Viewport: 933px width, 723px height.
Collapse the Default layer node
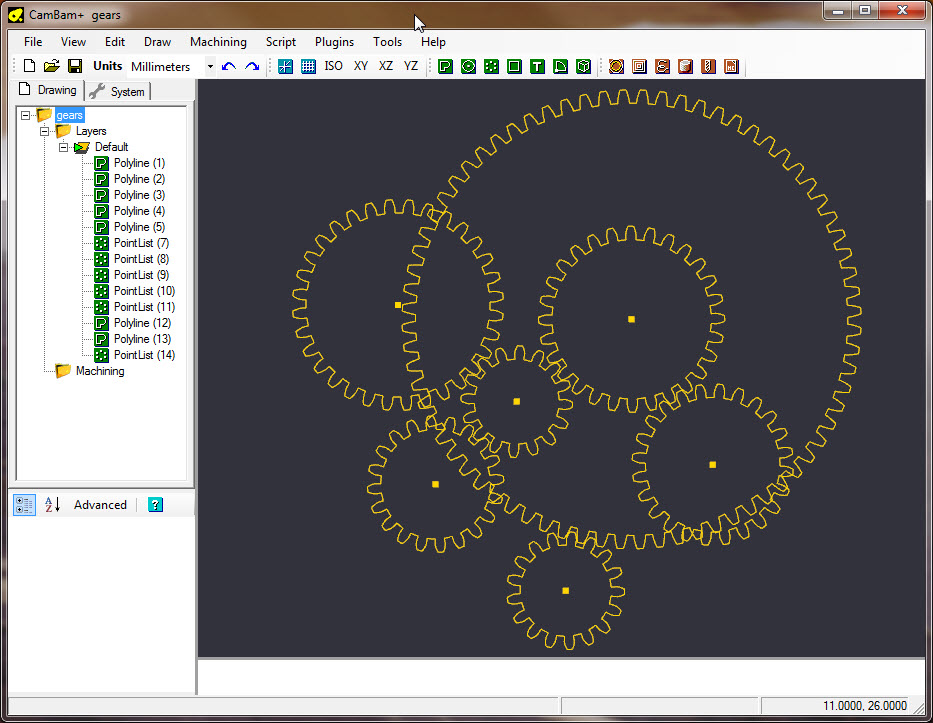click(x=63, y=147)
